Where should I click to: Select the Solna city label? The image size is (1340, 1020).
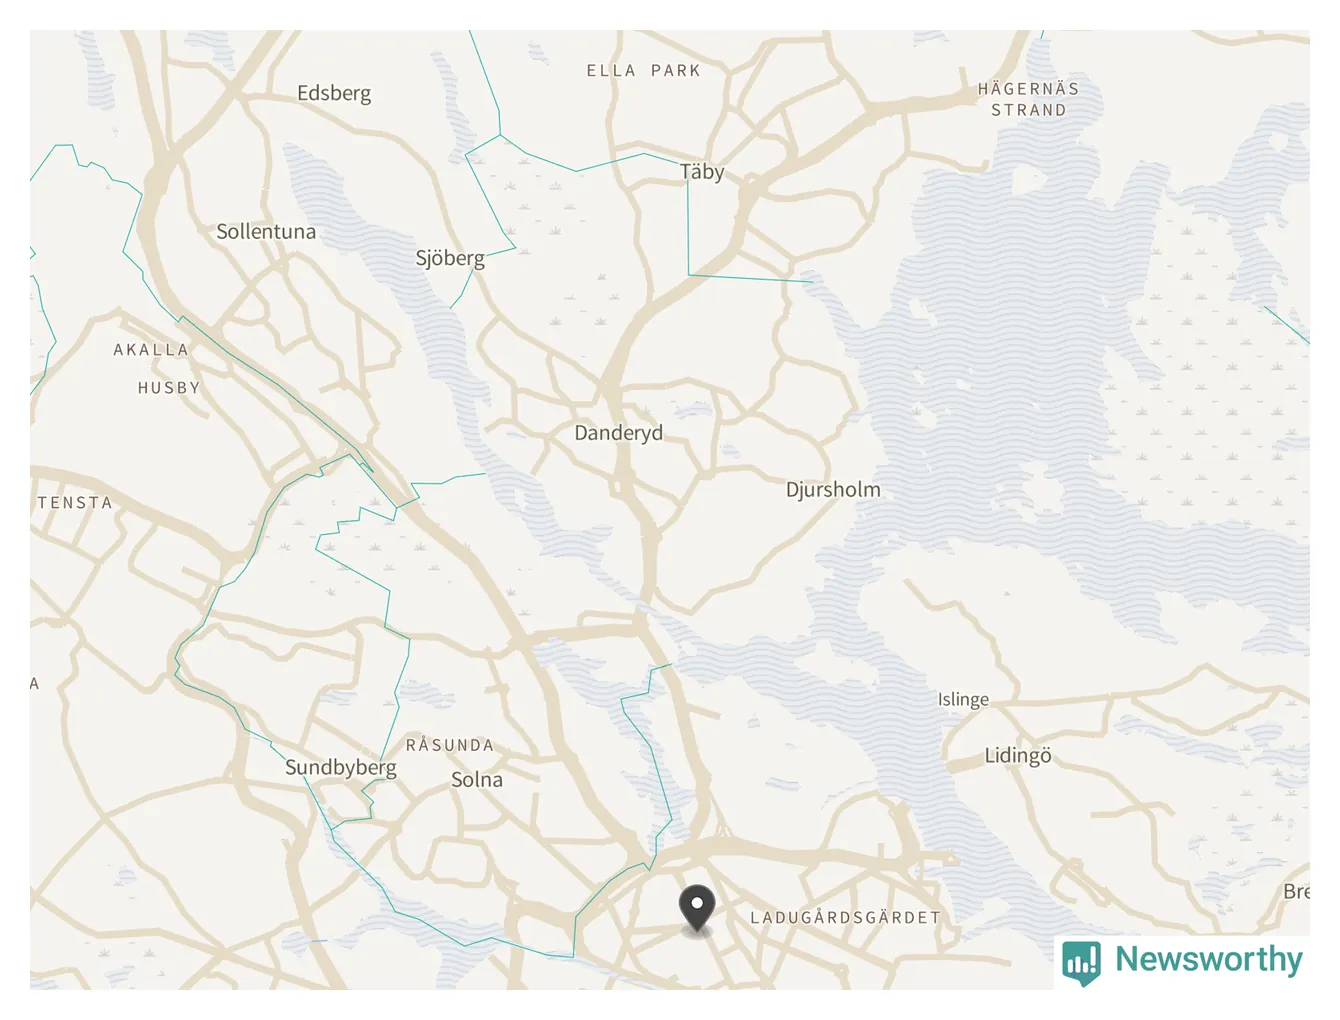[x=477, y=780]
